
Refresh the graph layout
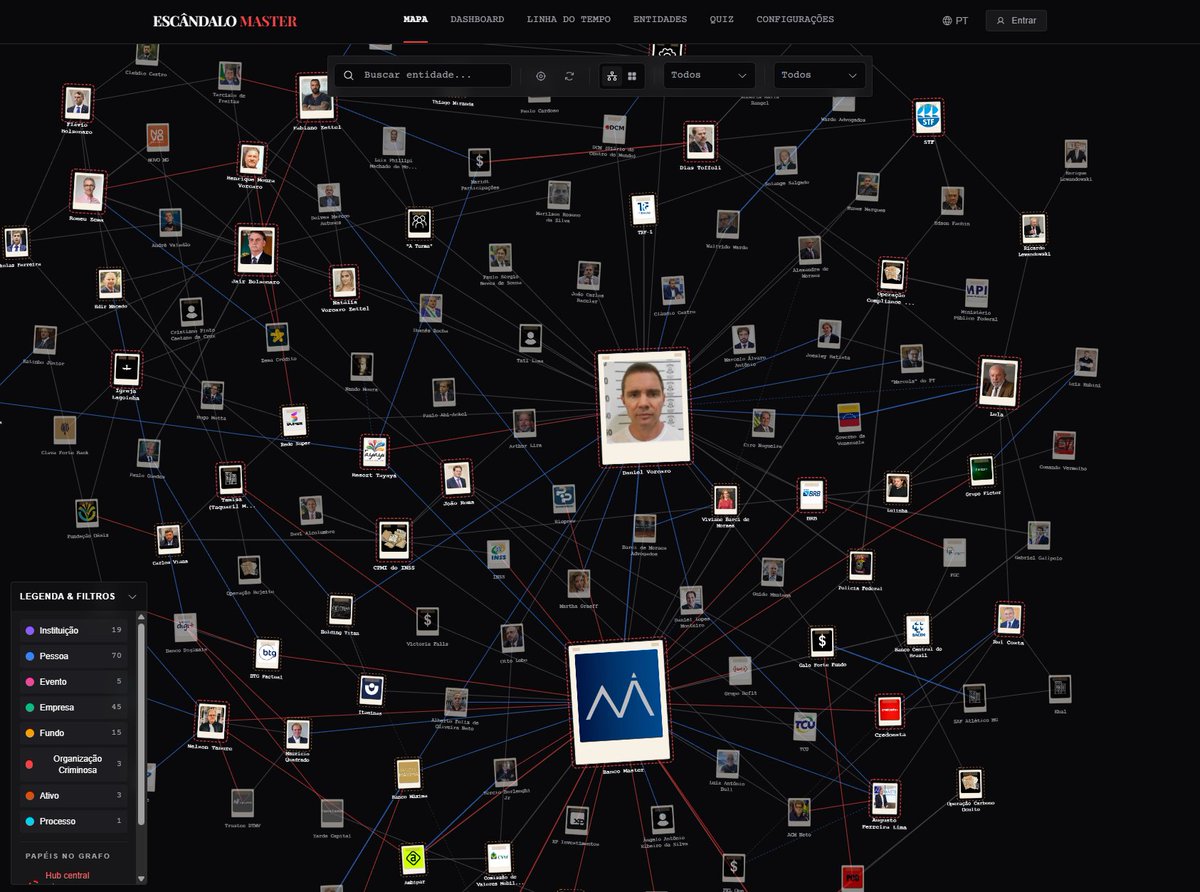pyautogui.click(x=569, y=76)
